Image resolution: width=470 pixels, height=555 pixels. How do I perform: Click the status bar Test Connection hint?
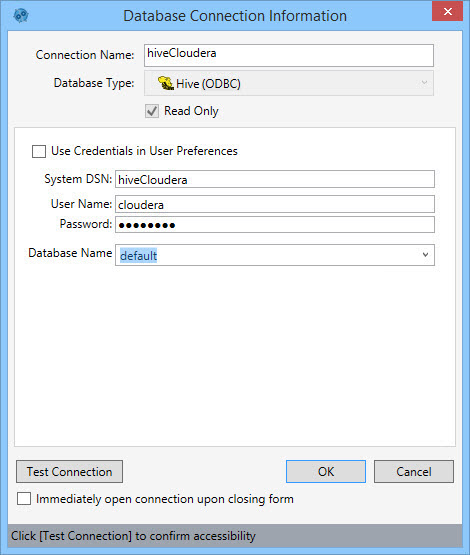point(133,536)
